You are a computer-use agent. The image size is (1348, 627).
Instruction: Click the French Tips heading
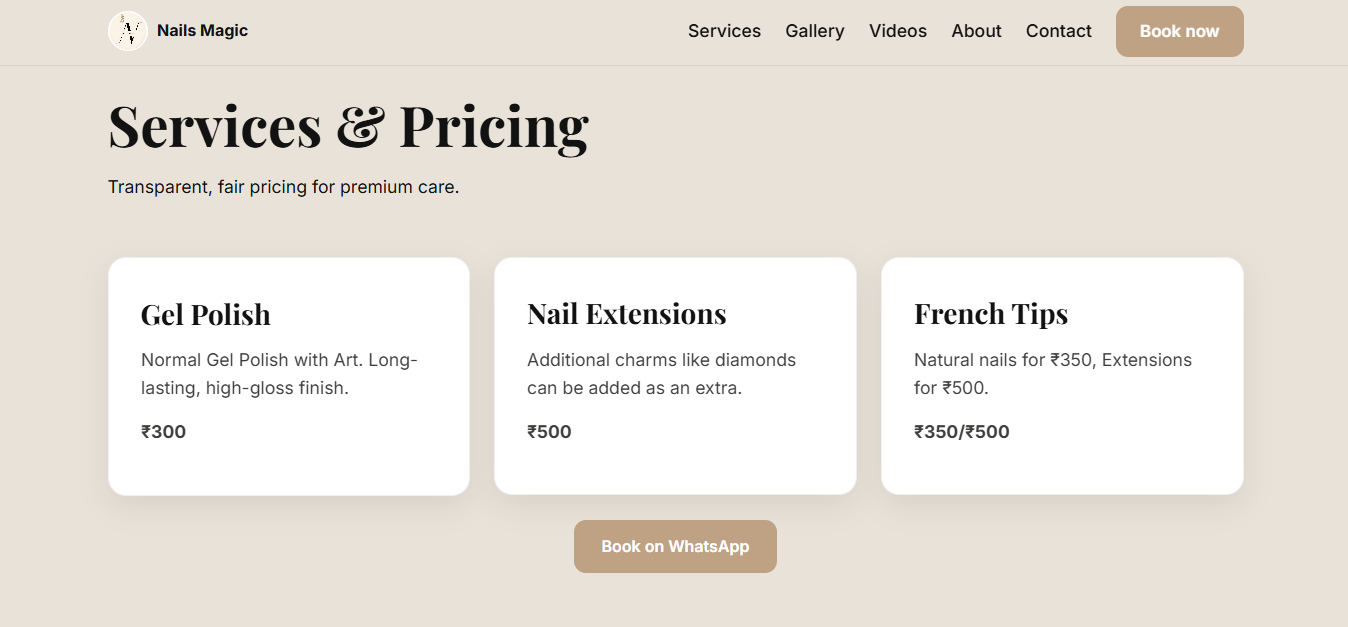(x=991, y=314)
